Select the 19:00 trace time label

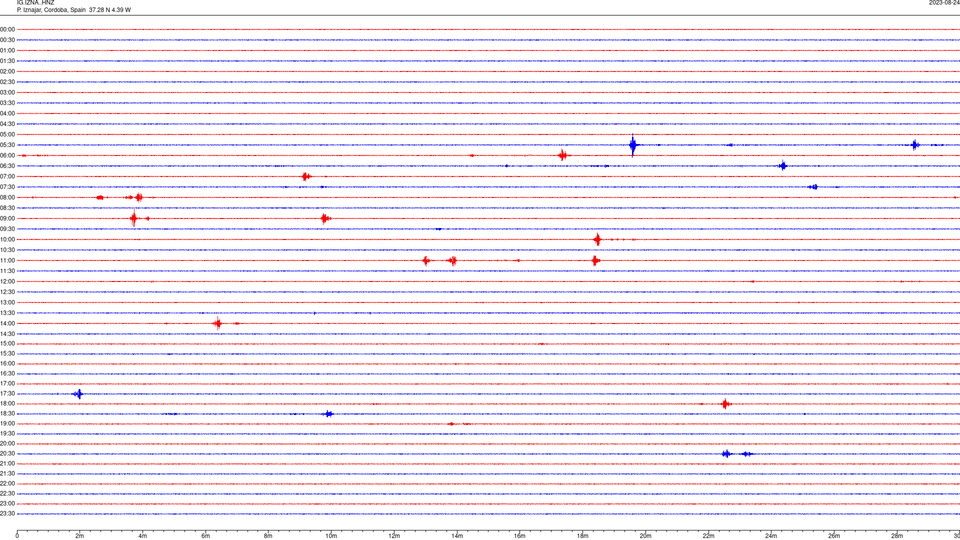click(x=7, y=424)
